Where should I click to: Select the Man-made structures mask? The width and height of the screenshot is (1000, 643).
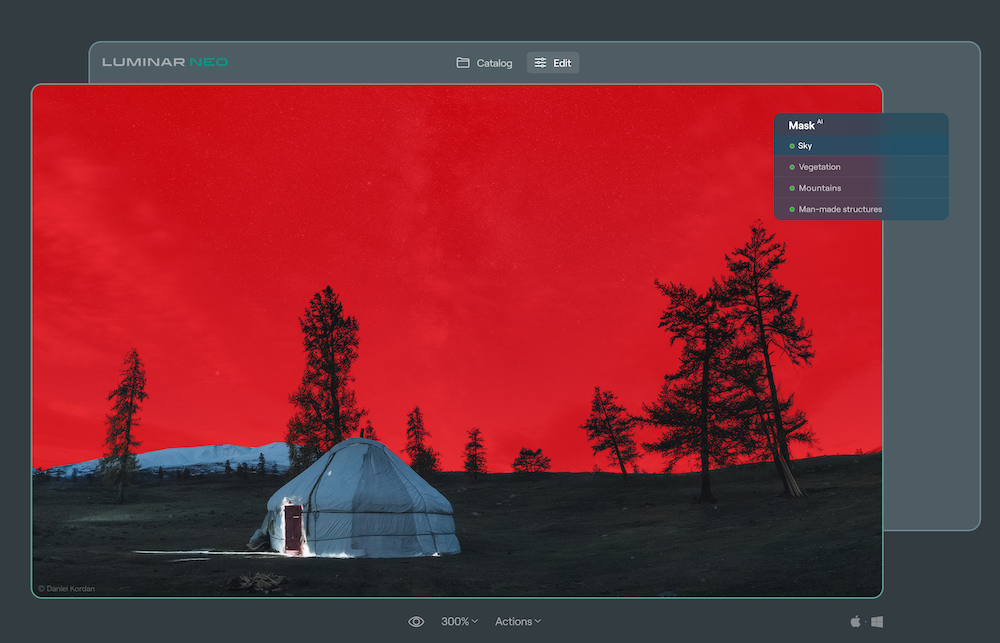840,209
